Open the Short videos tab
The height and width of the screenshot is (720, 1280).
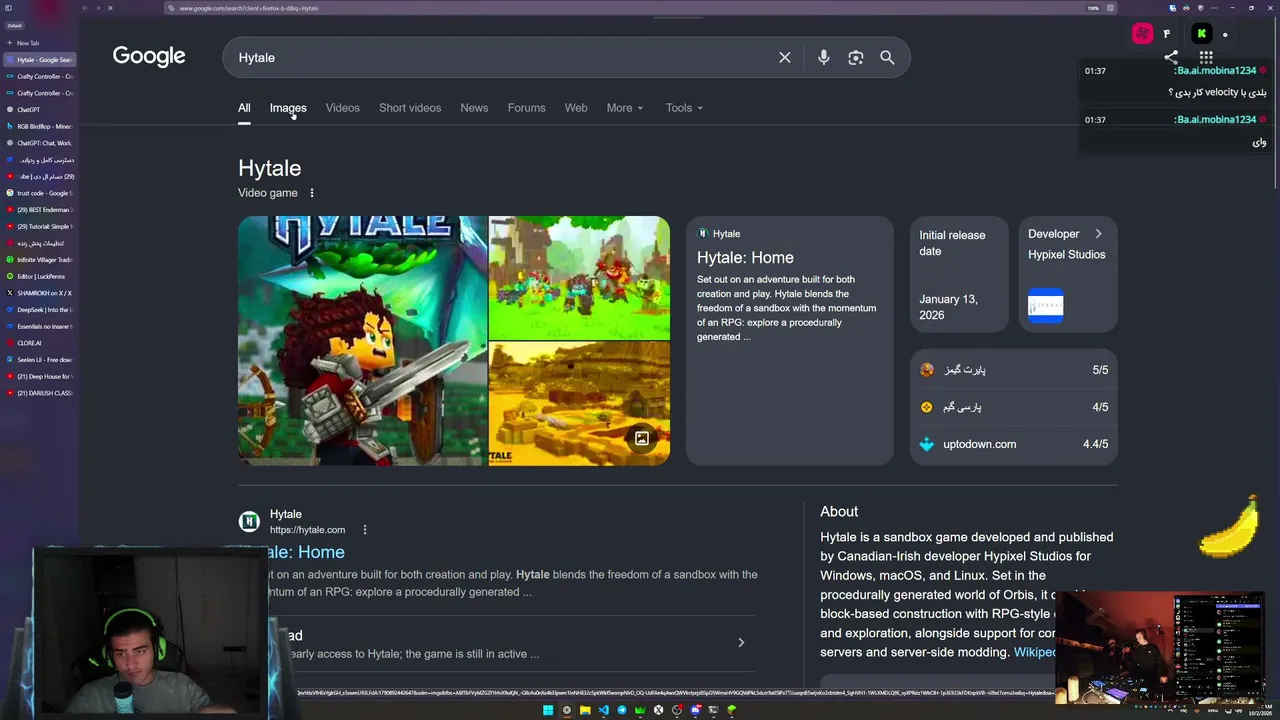(x=410, y=108)
